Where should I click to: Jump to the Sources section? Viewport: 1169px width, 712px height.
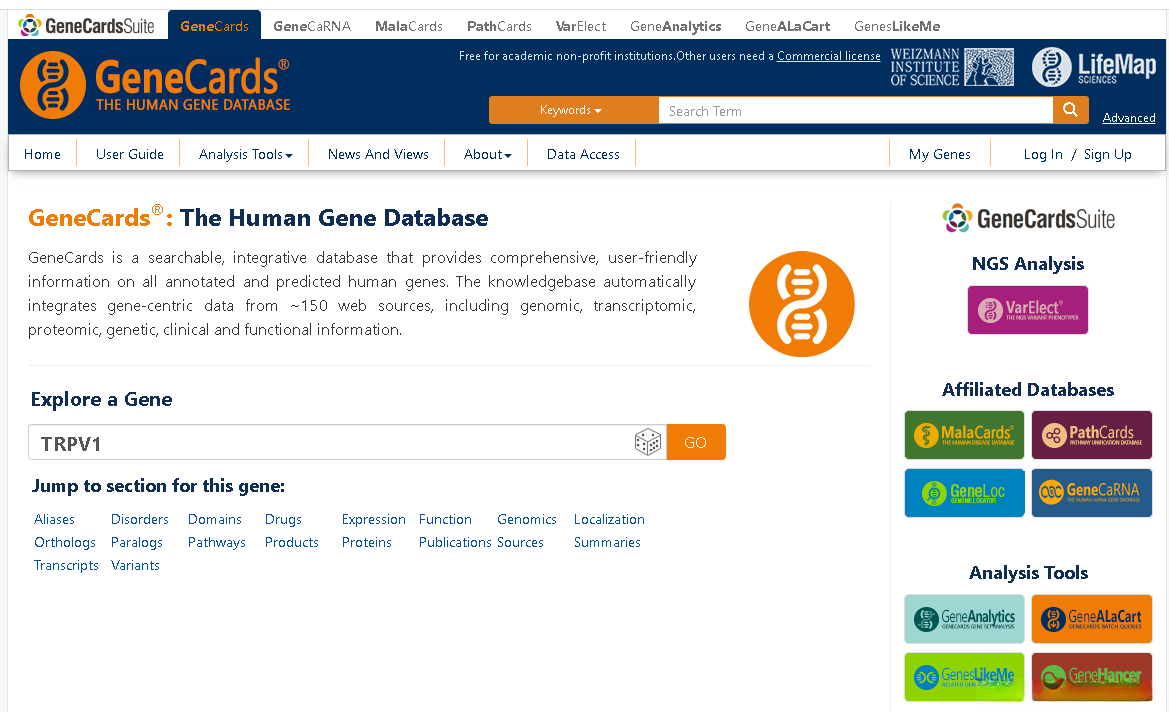(520, 542)
